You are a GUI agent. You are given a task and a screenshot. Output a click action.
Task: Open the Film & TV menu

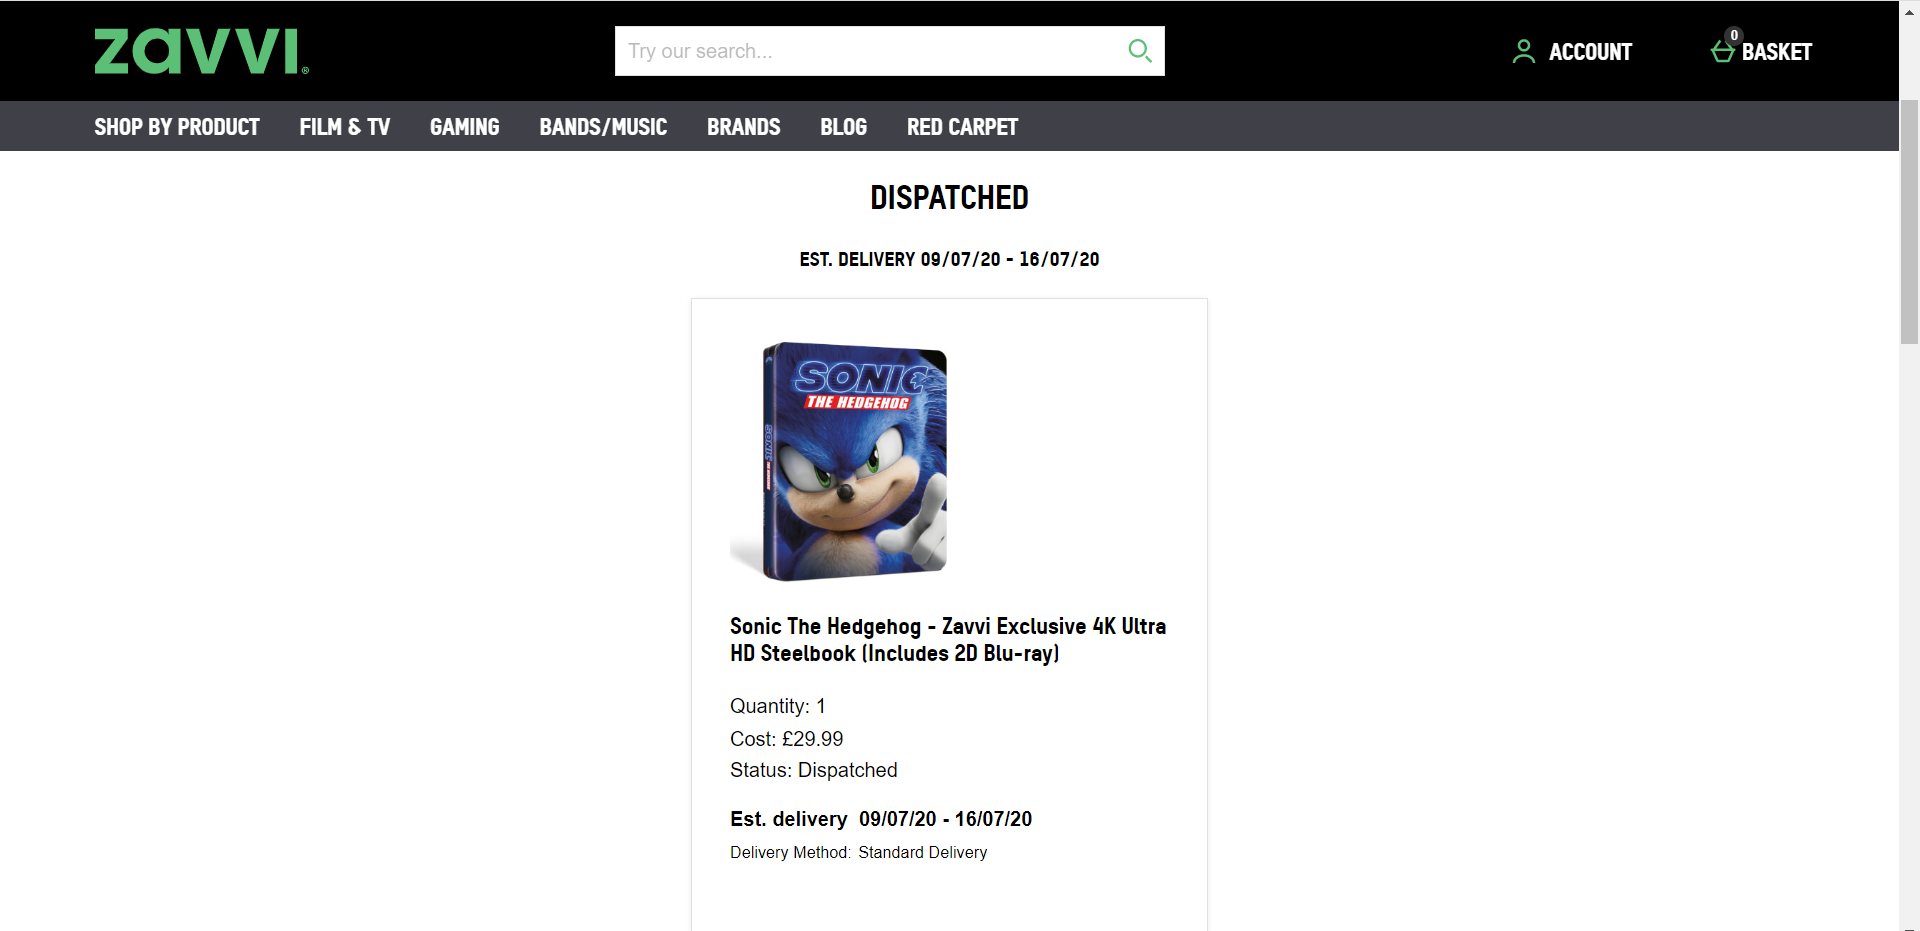[344, 127]
